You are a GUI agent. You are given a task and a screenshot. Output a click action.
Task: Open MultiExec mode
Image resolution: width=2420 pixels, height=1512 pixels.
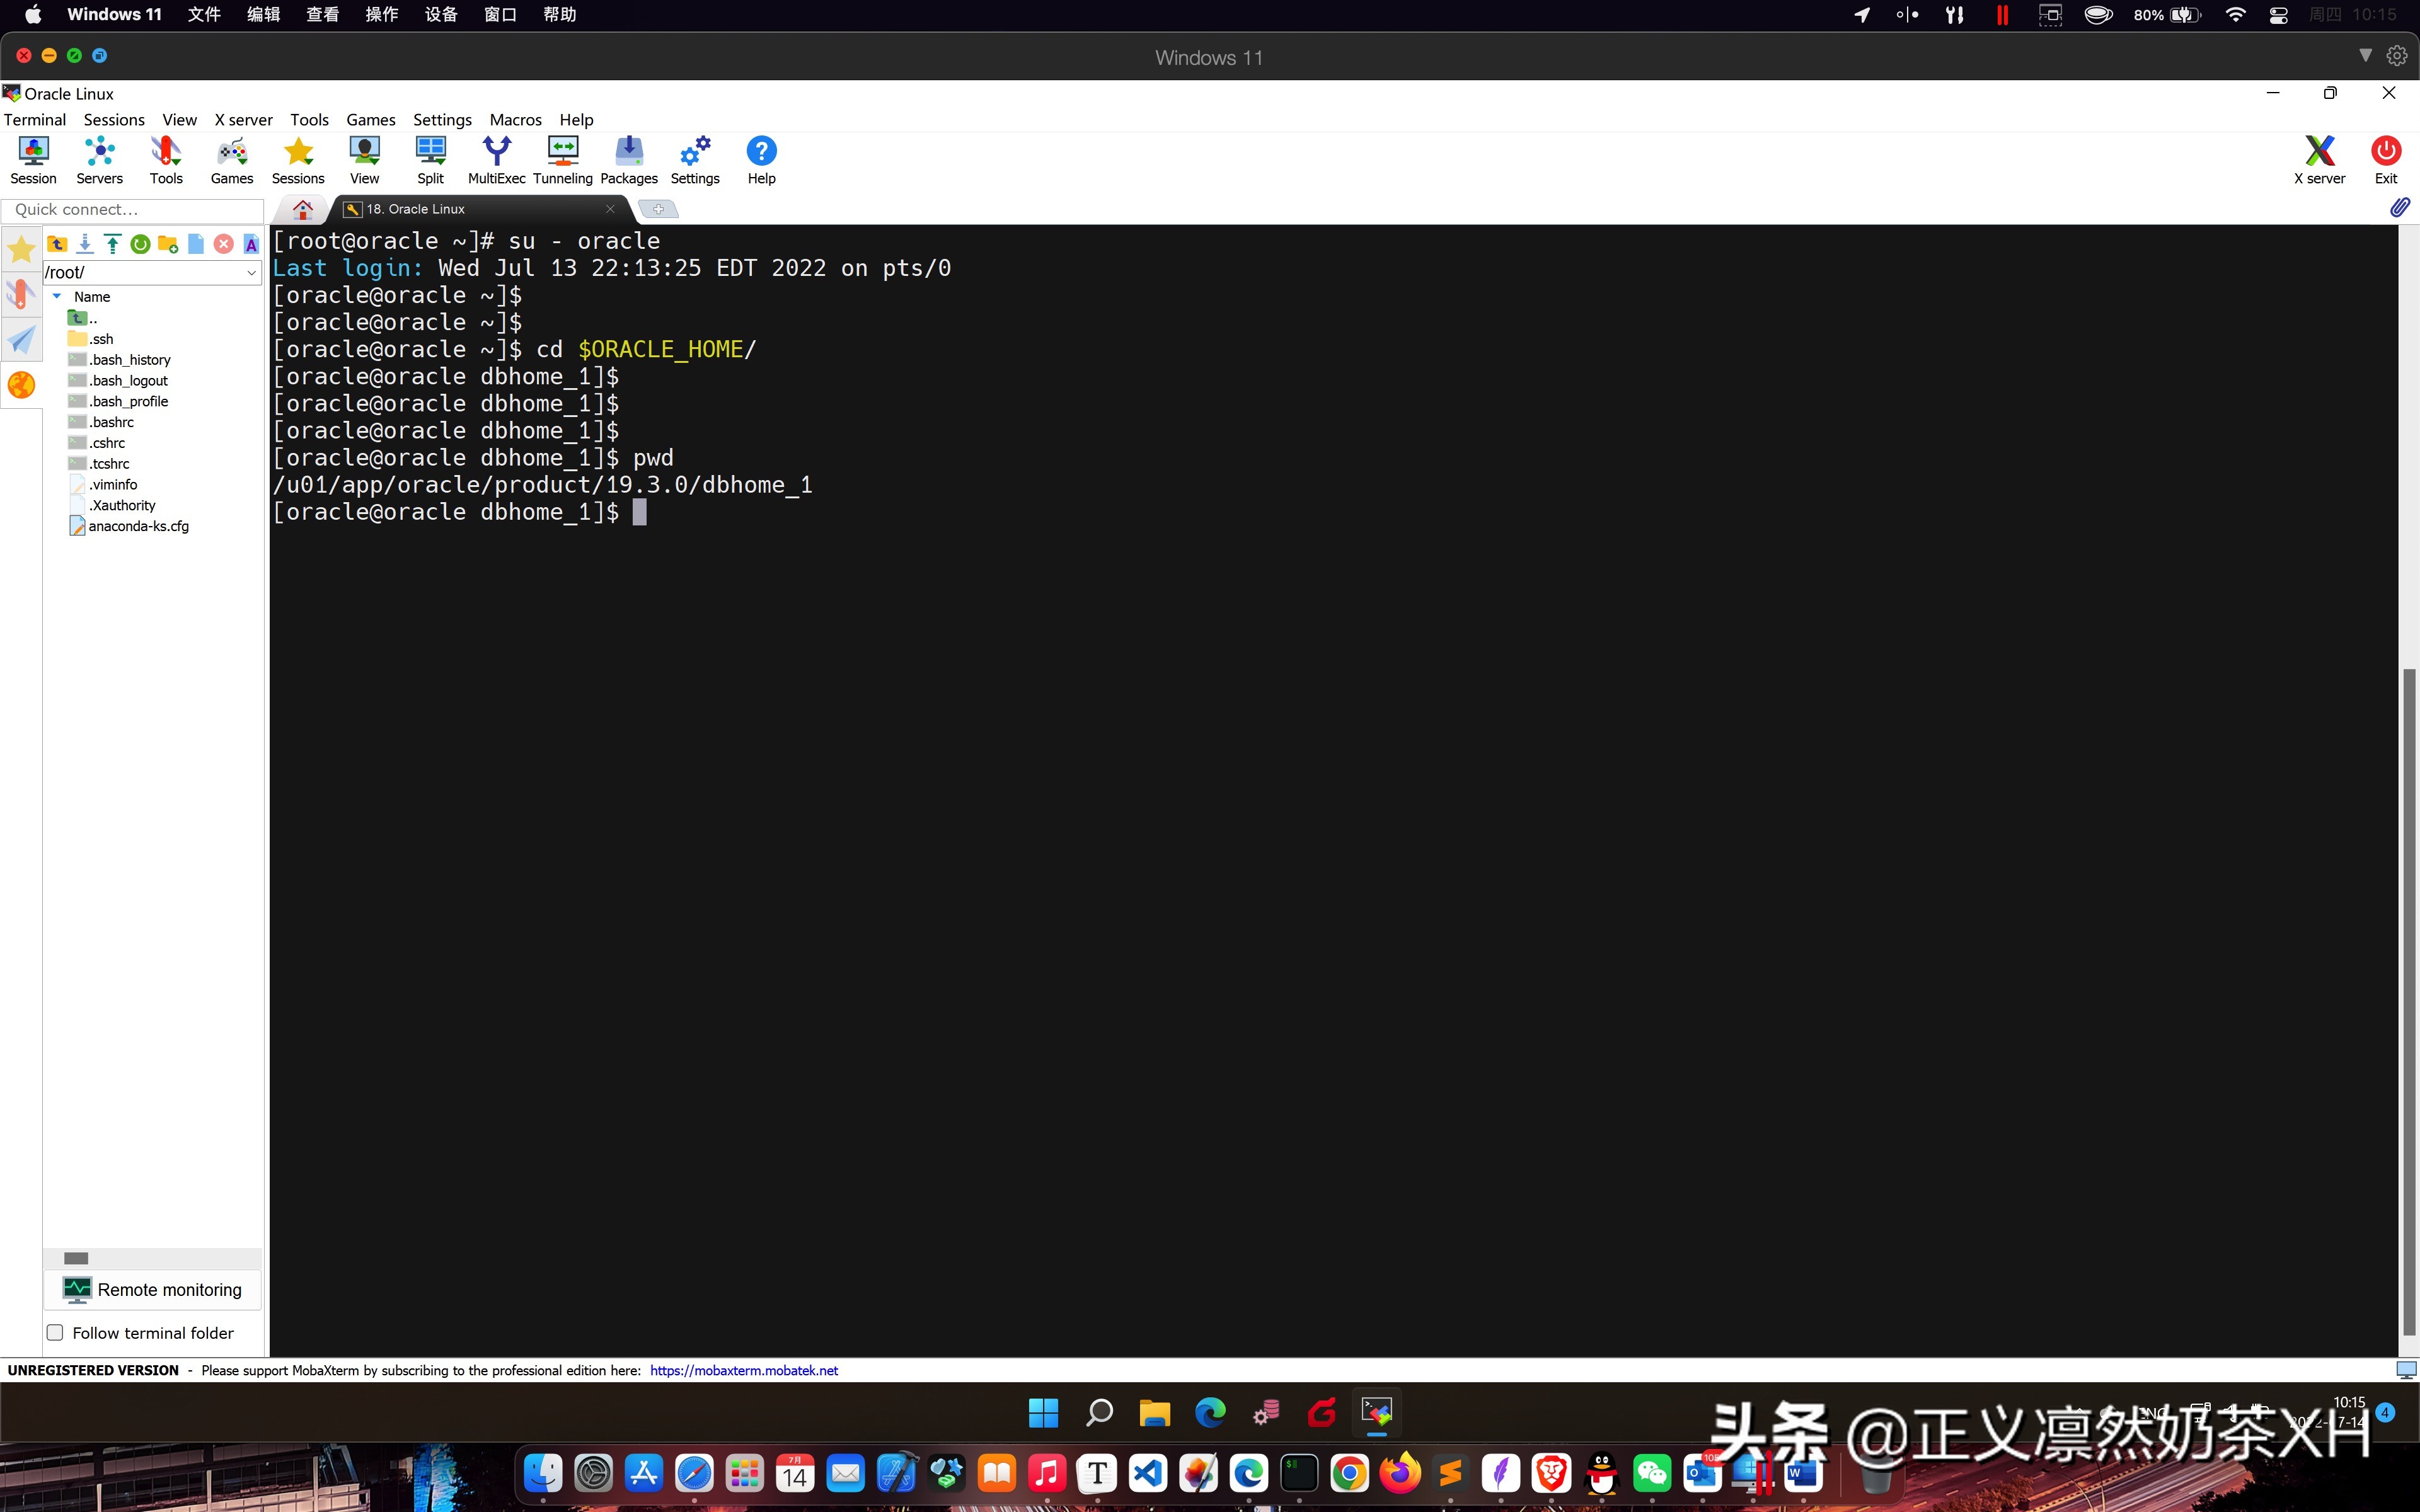tap(496, 159)
